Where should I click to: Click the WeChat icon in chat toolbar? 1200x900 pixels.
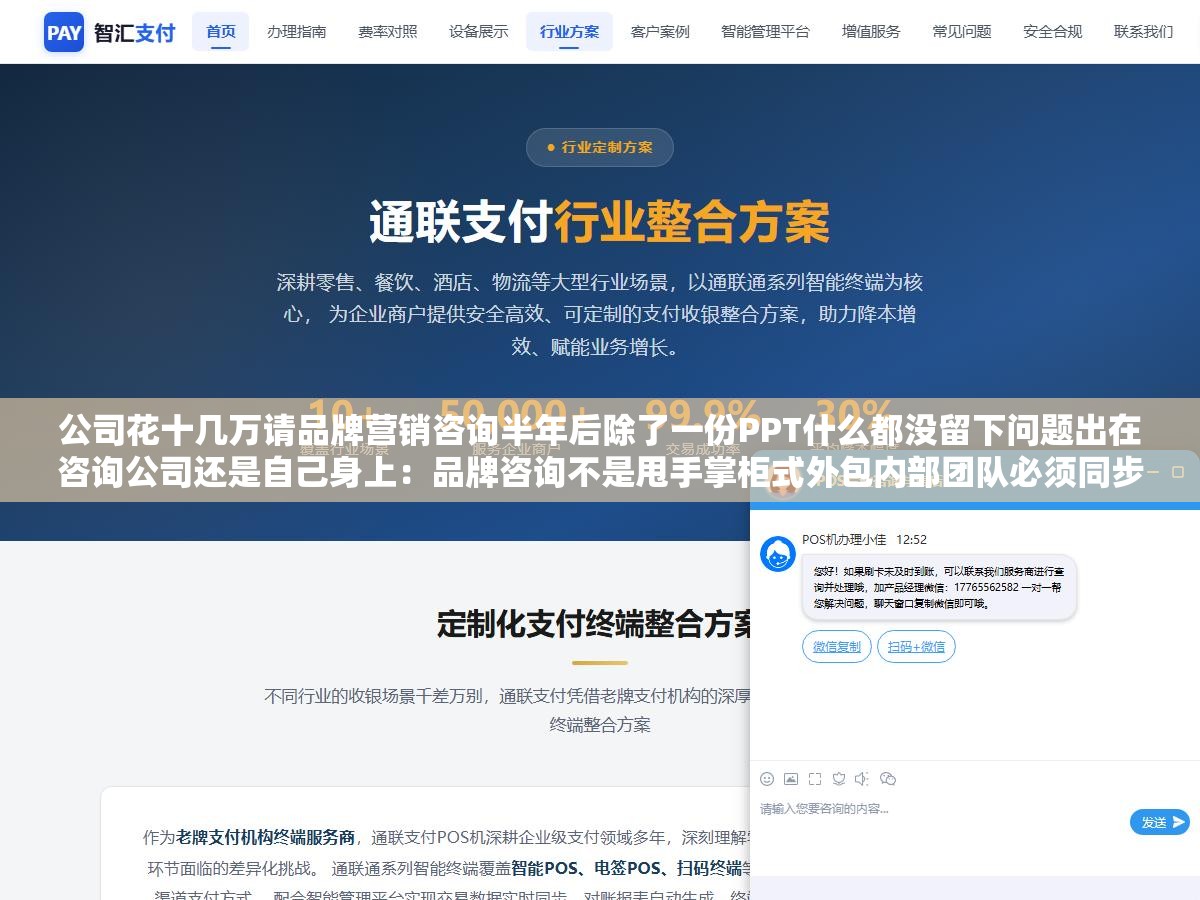(887, 778)
